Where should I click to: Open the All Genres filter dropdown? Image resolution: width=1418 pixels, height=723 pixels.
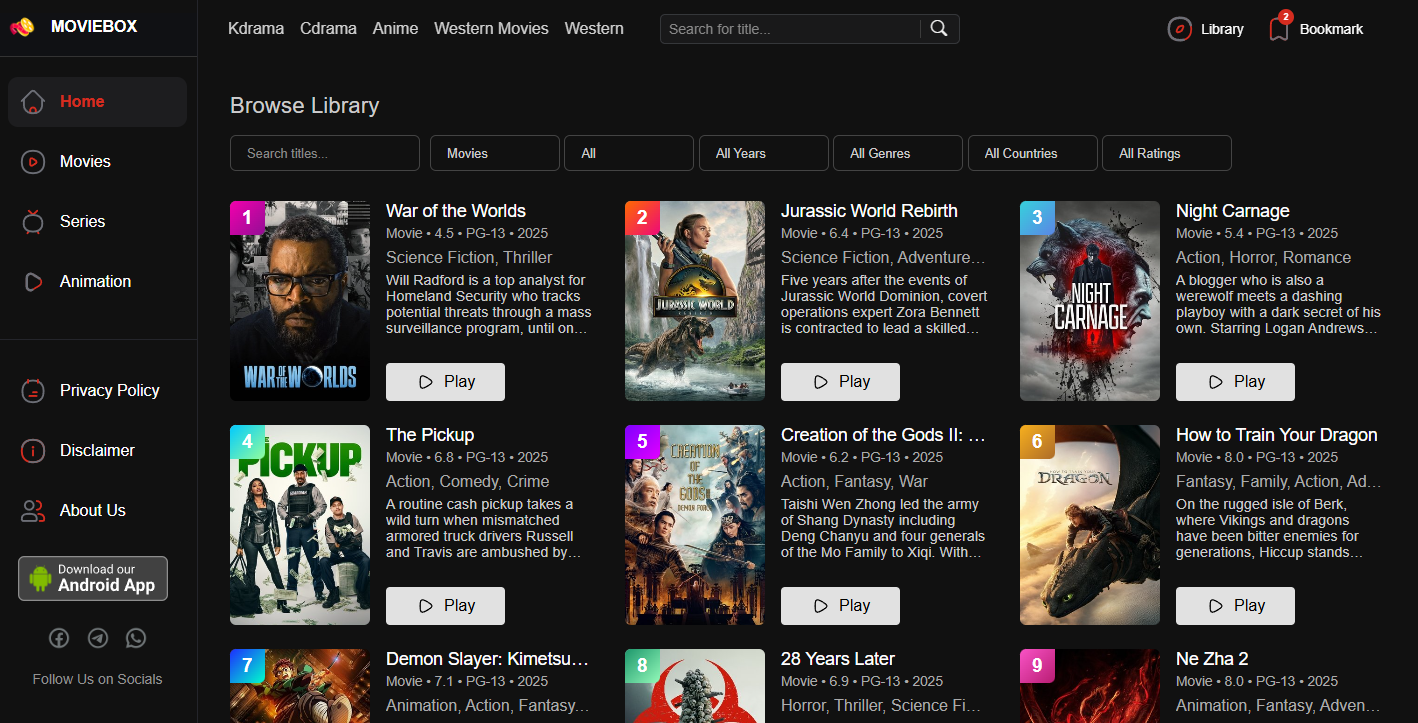pos(898,153)
